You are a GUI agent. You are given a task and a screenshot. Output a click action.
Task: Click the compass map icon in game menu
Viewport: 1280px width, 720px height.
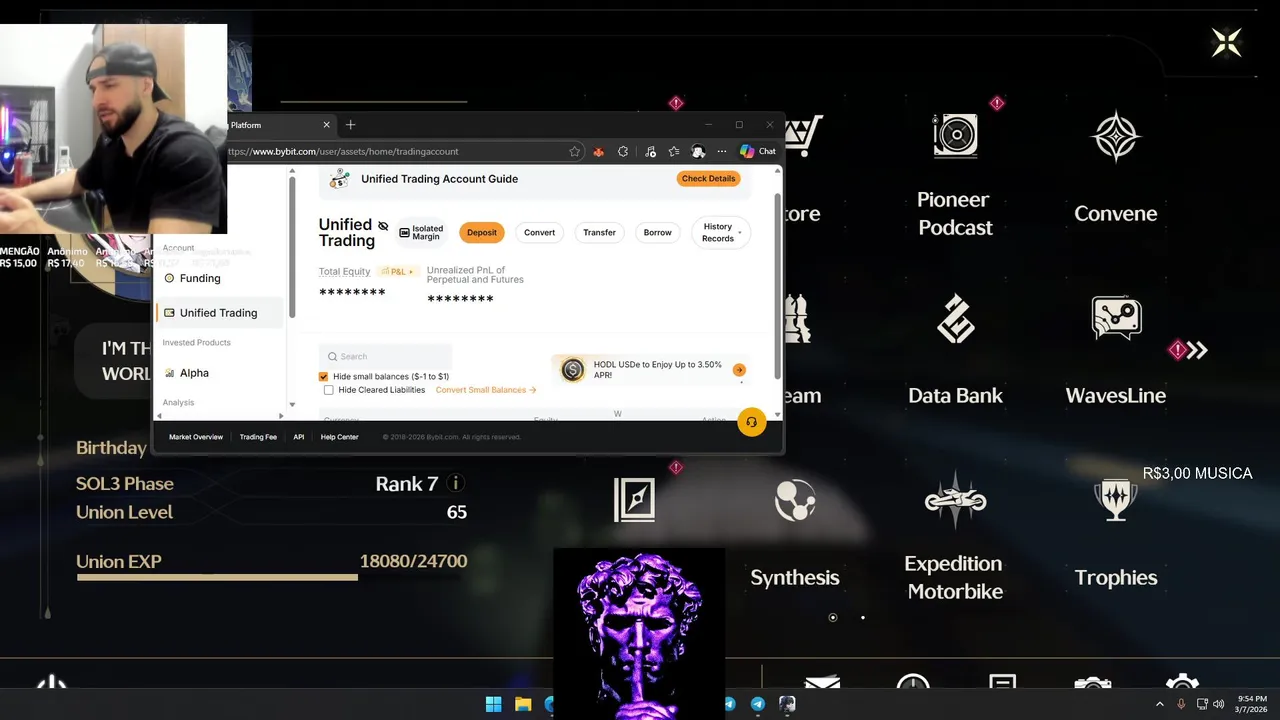coord(634,500)
